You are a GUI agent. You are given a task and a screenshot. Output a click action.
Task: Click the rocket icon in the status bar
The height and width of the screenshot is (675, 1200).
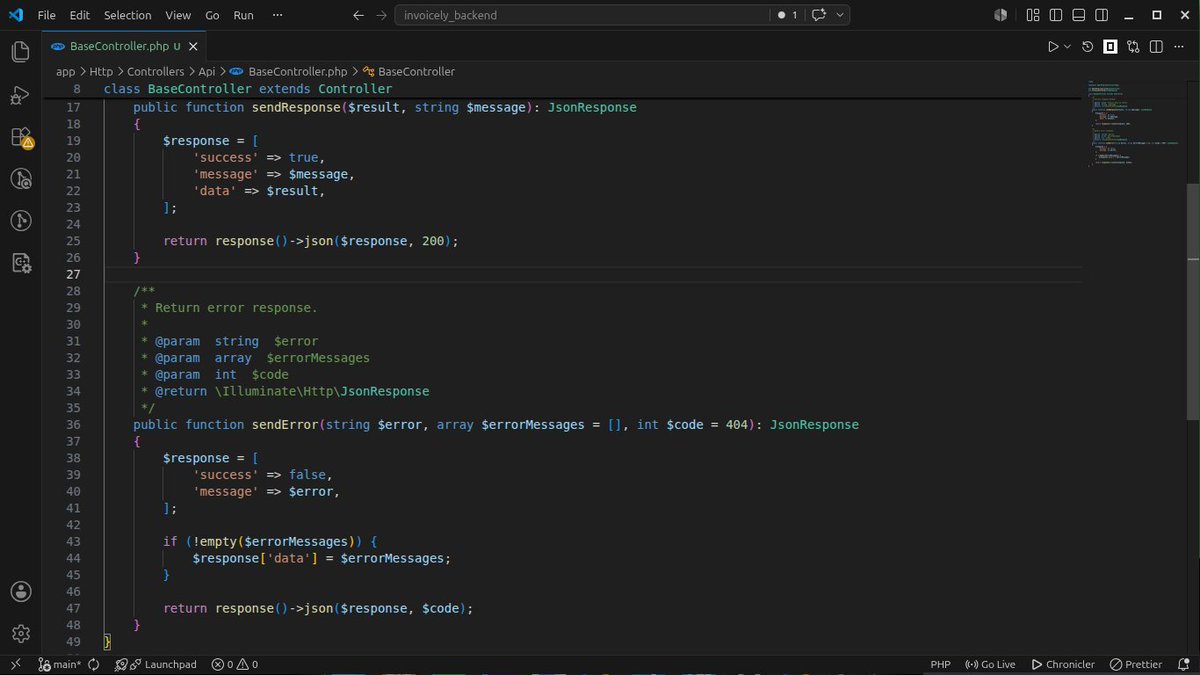point(121,664)
